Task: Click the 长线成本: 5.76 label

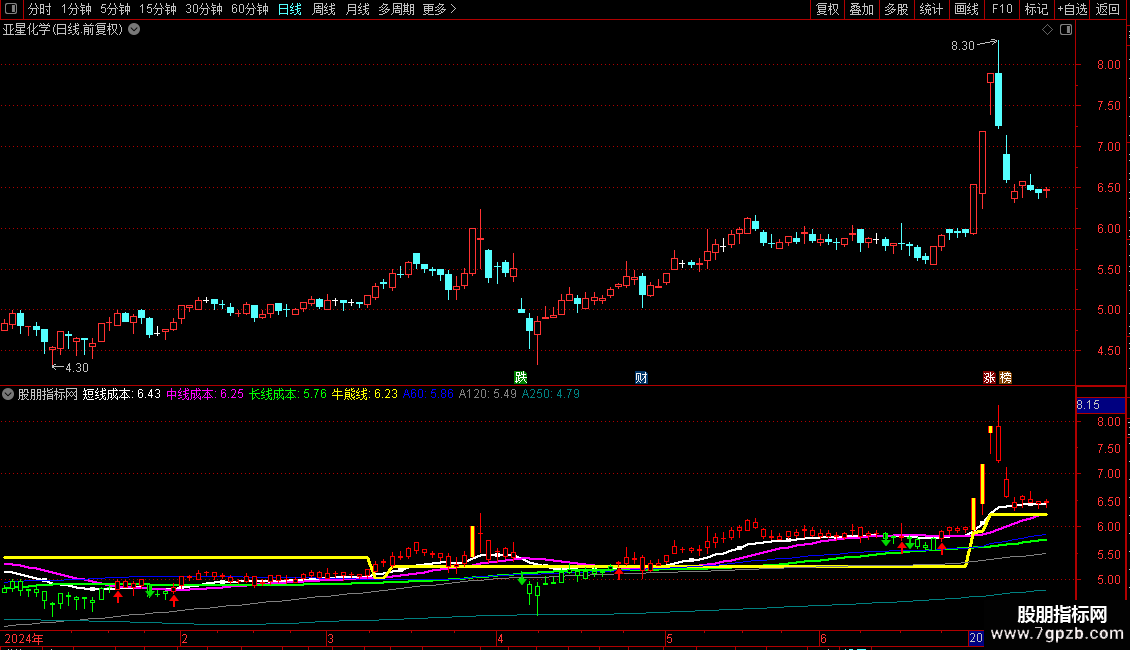Action: [288, 394]
